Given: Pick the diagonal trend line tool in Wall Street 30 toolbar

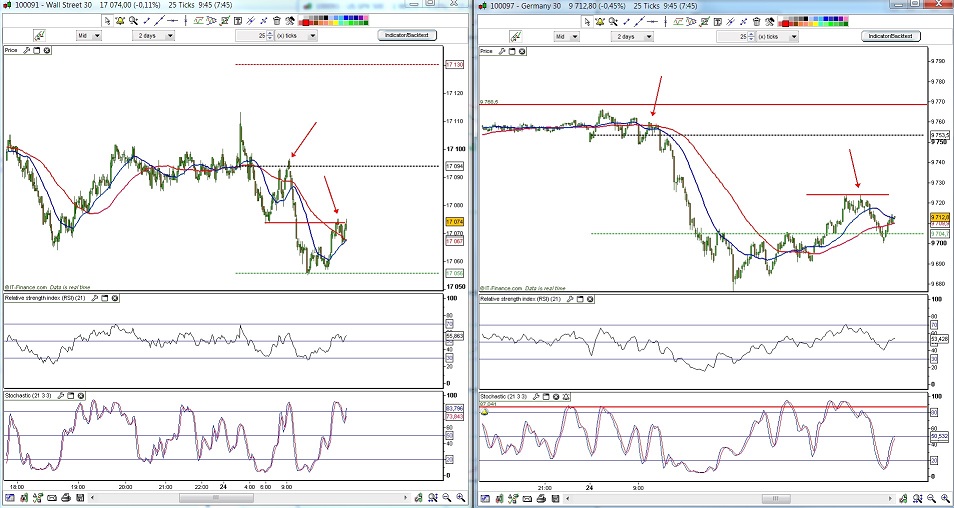Looking at the screenshot, I should pyautogui.click(x=159, y=21).
